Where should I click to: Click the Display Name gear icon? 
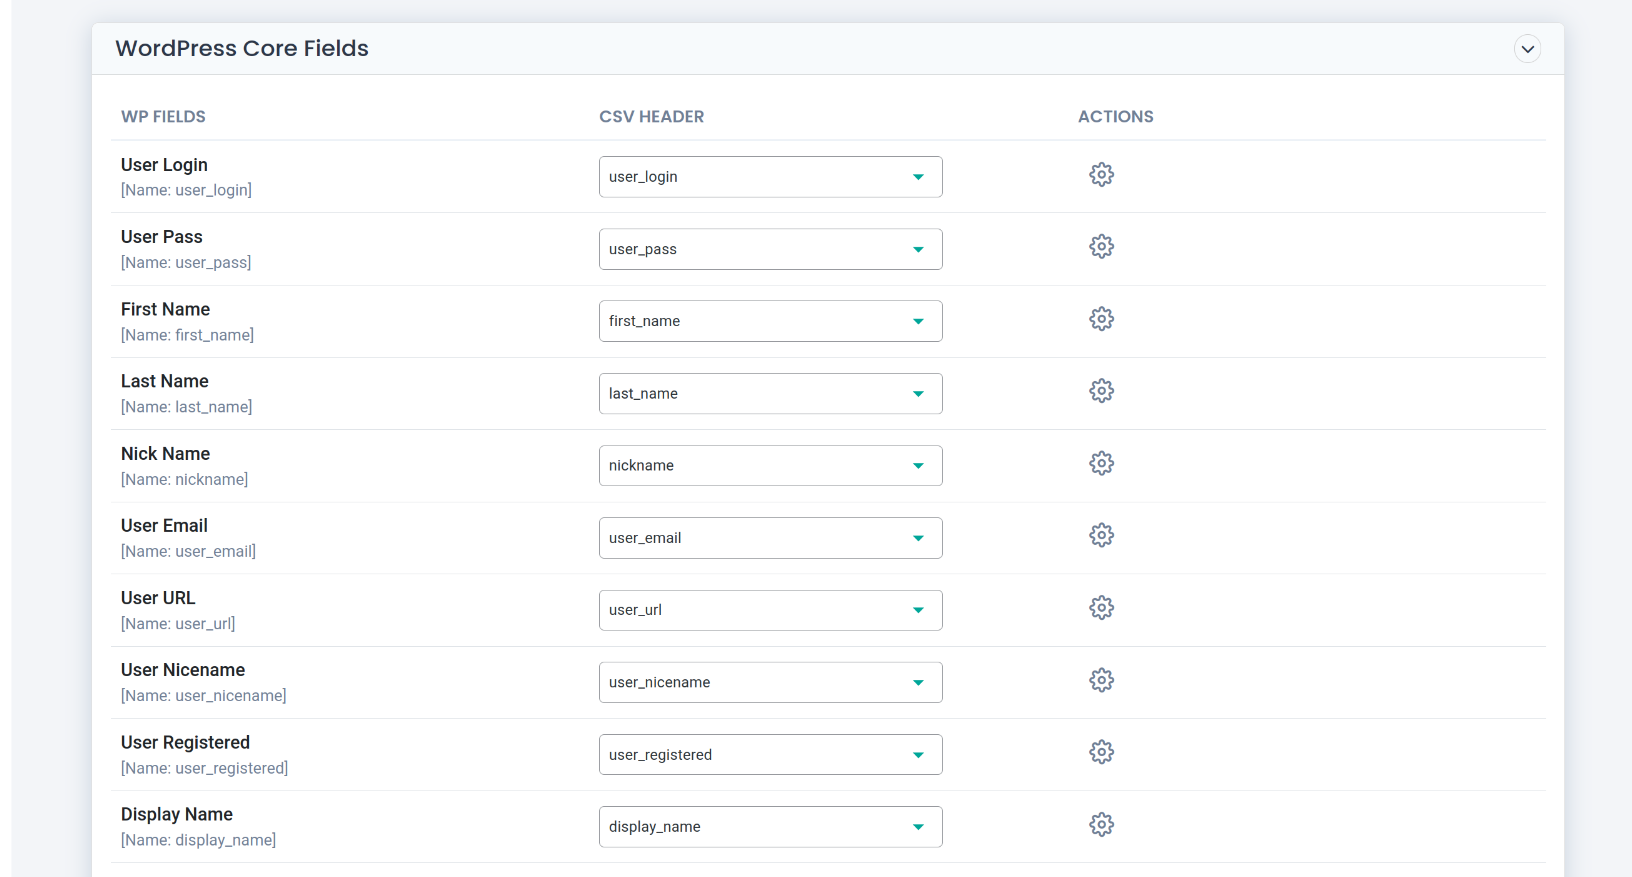(x=1101, y=825)
